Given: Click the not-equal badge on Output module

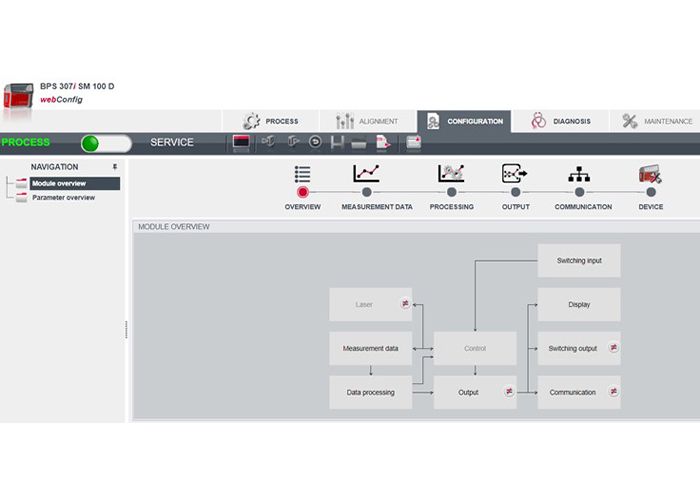Looking at the screenshot, I should click(x=509, y=392).
